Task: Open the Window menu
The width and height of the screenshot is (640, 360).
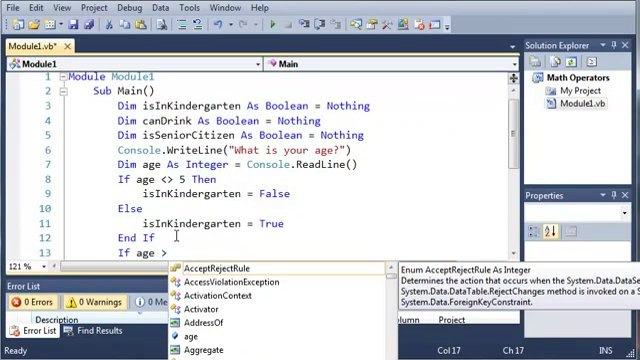Action: coord(225,8)
